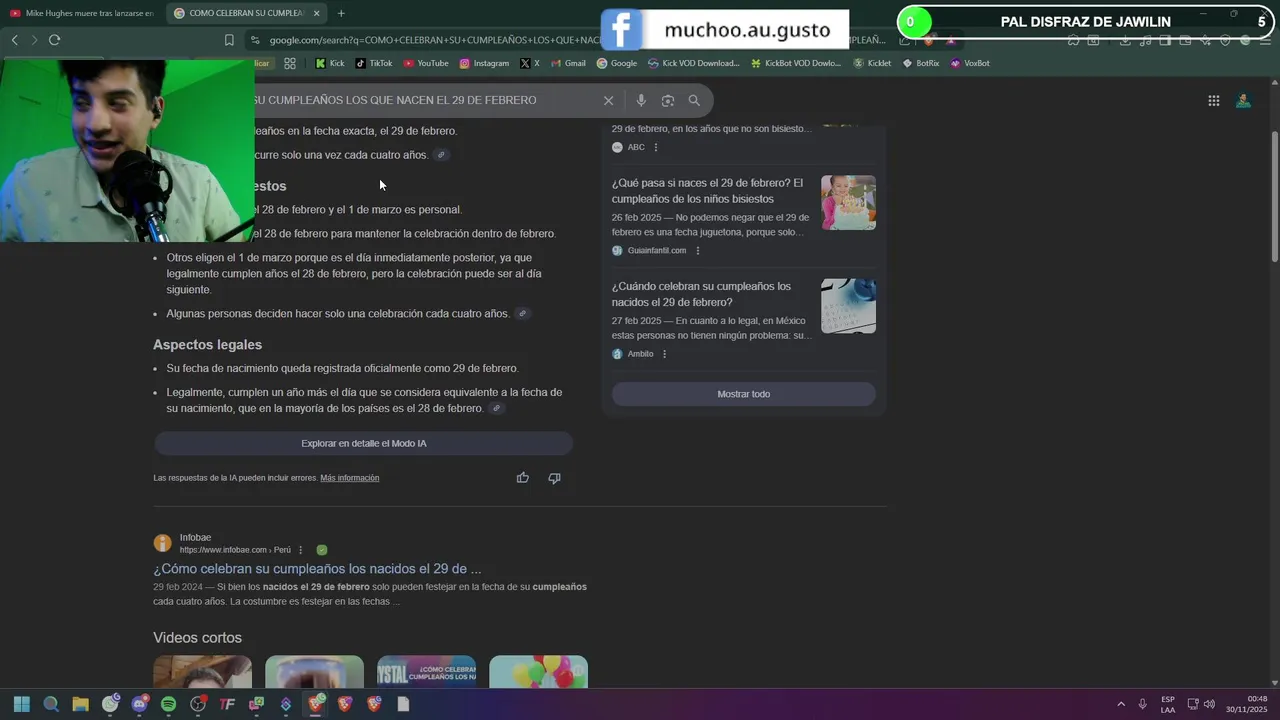Click the taskbar microphone icon

1142,704
